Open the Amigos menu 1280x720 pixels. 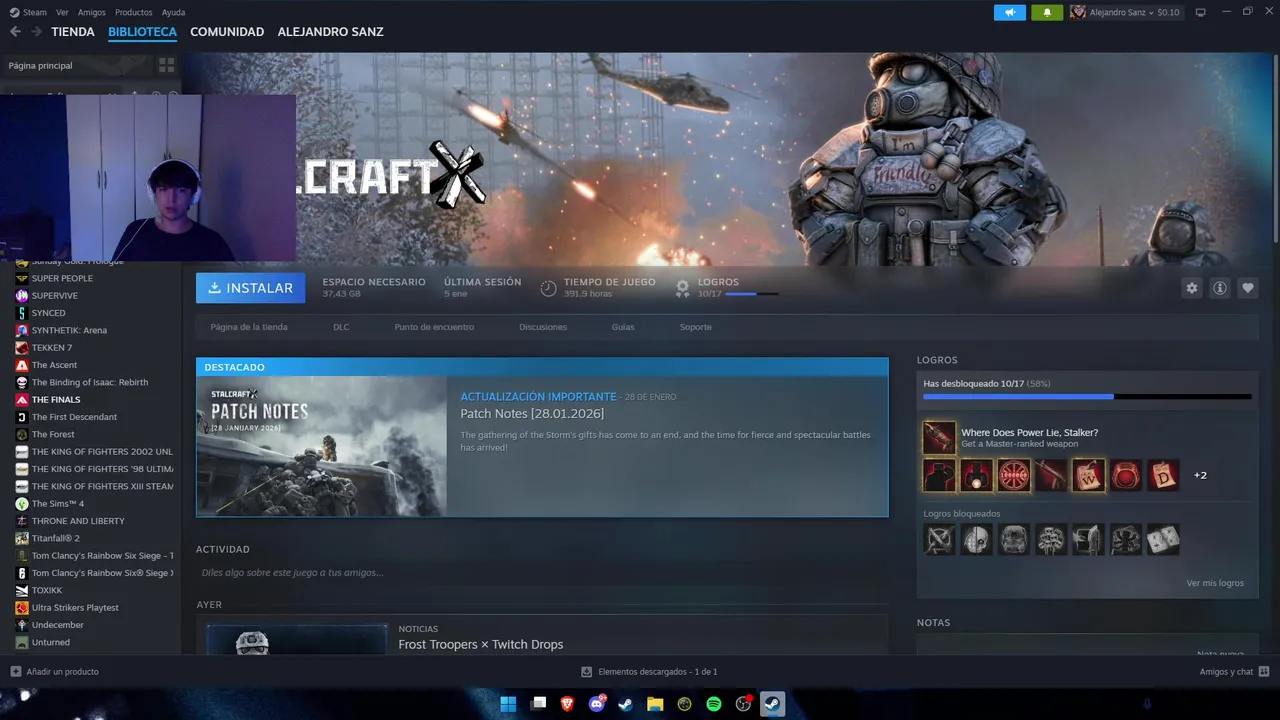click(92, 12)
